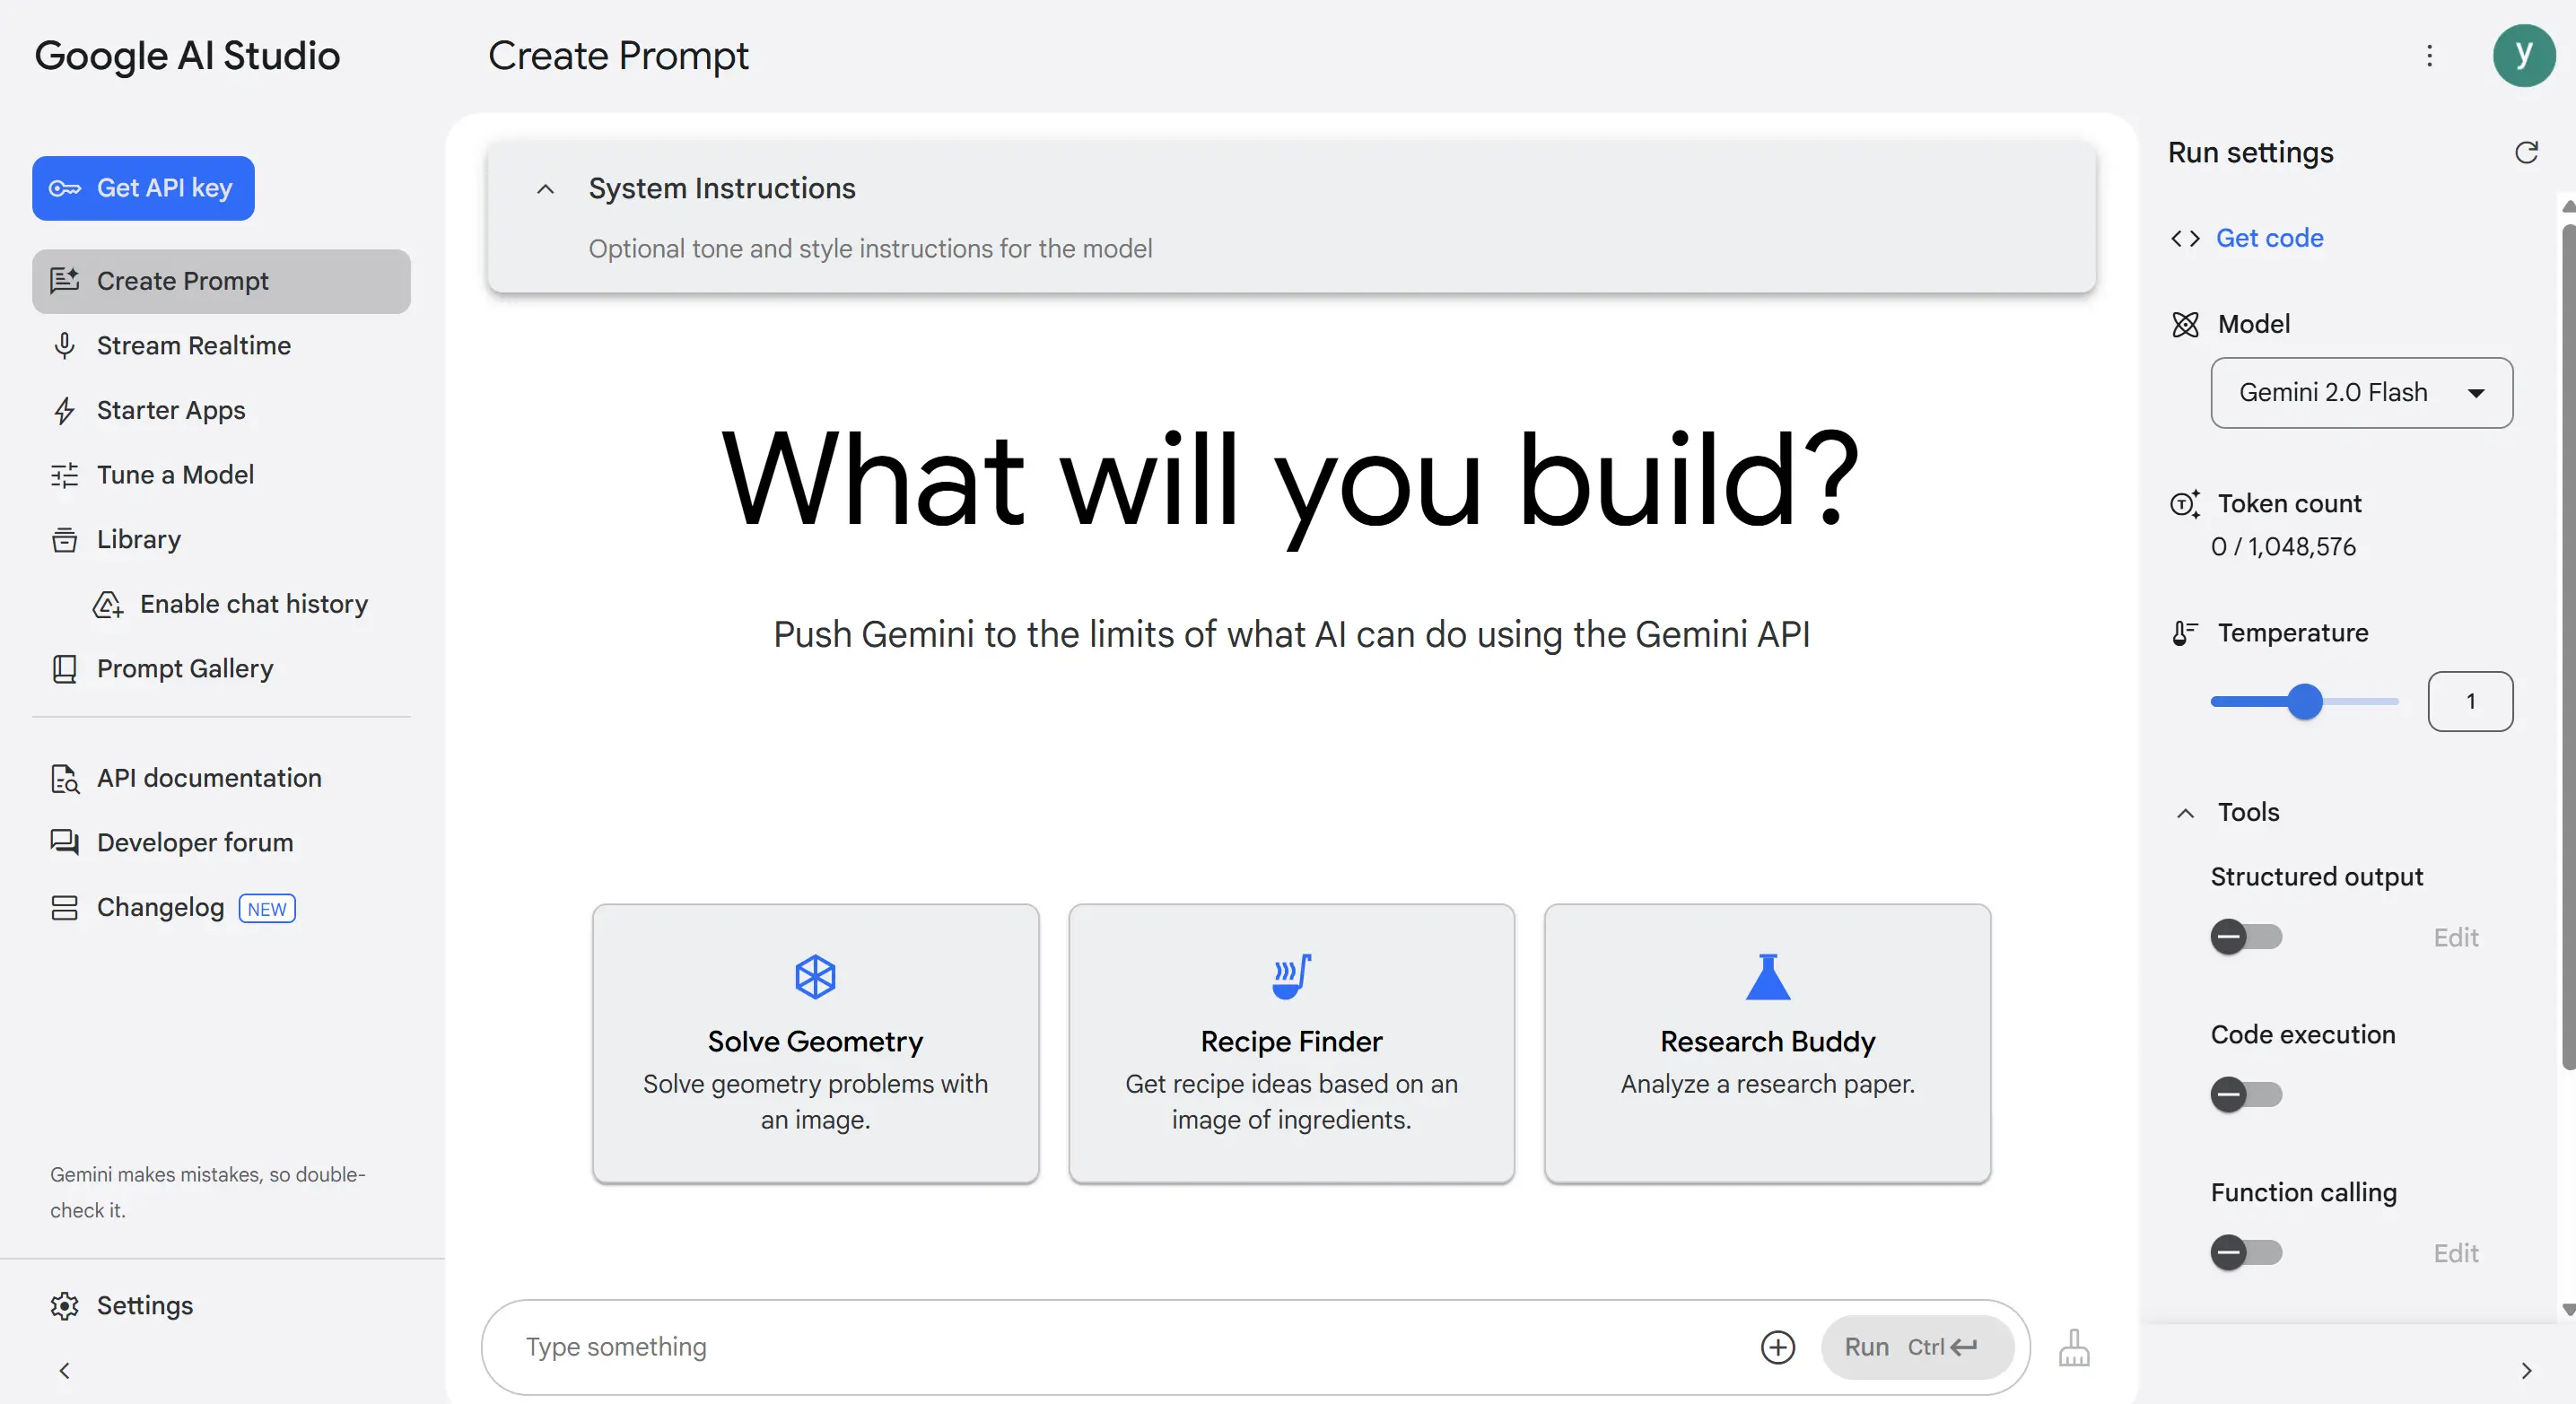Click the Temperature slider handle

(2305, 702)
